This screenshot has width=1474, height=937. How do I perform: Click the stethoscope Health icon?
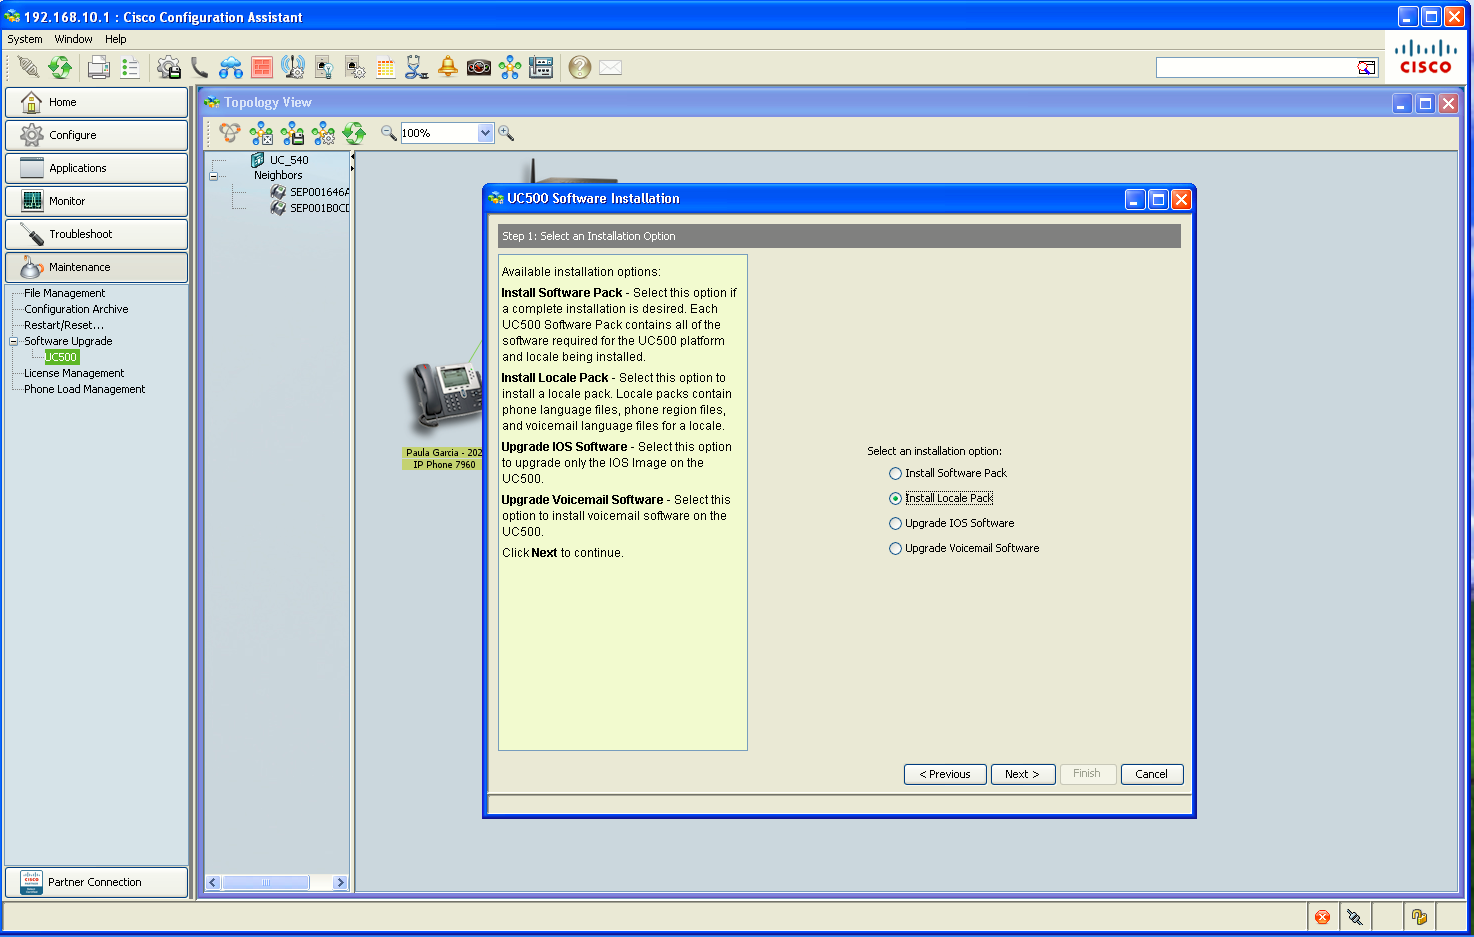[417, 67]
